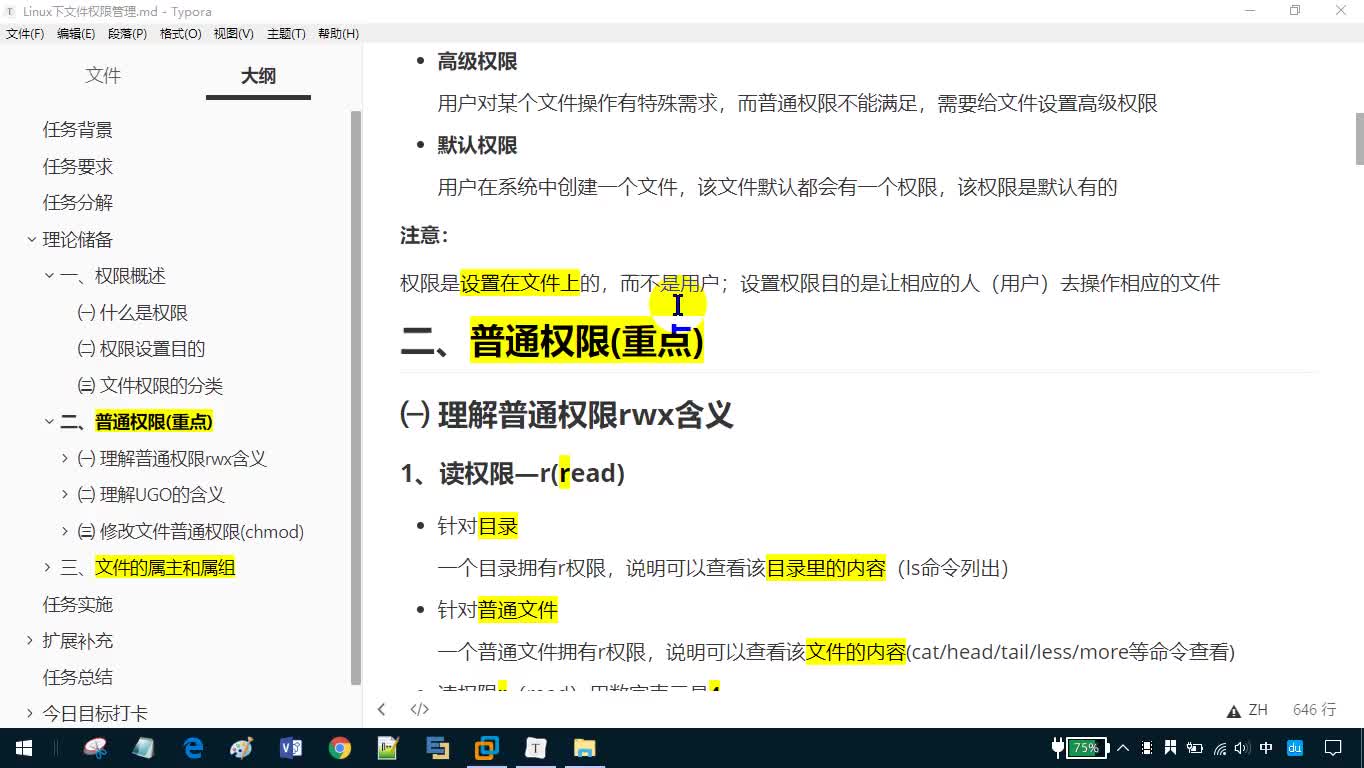Navigate to (二) 权限设置目的 outline entry
The width and height of the screenshot is (1364, 768).
click(141, 349)
